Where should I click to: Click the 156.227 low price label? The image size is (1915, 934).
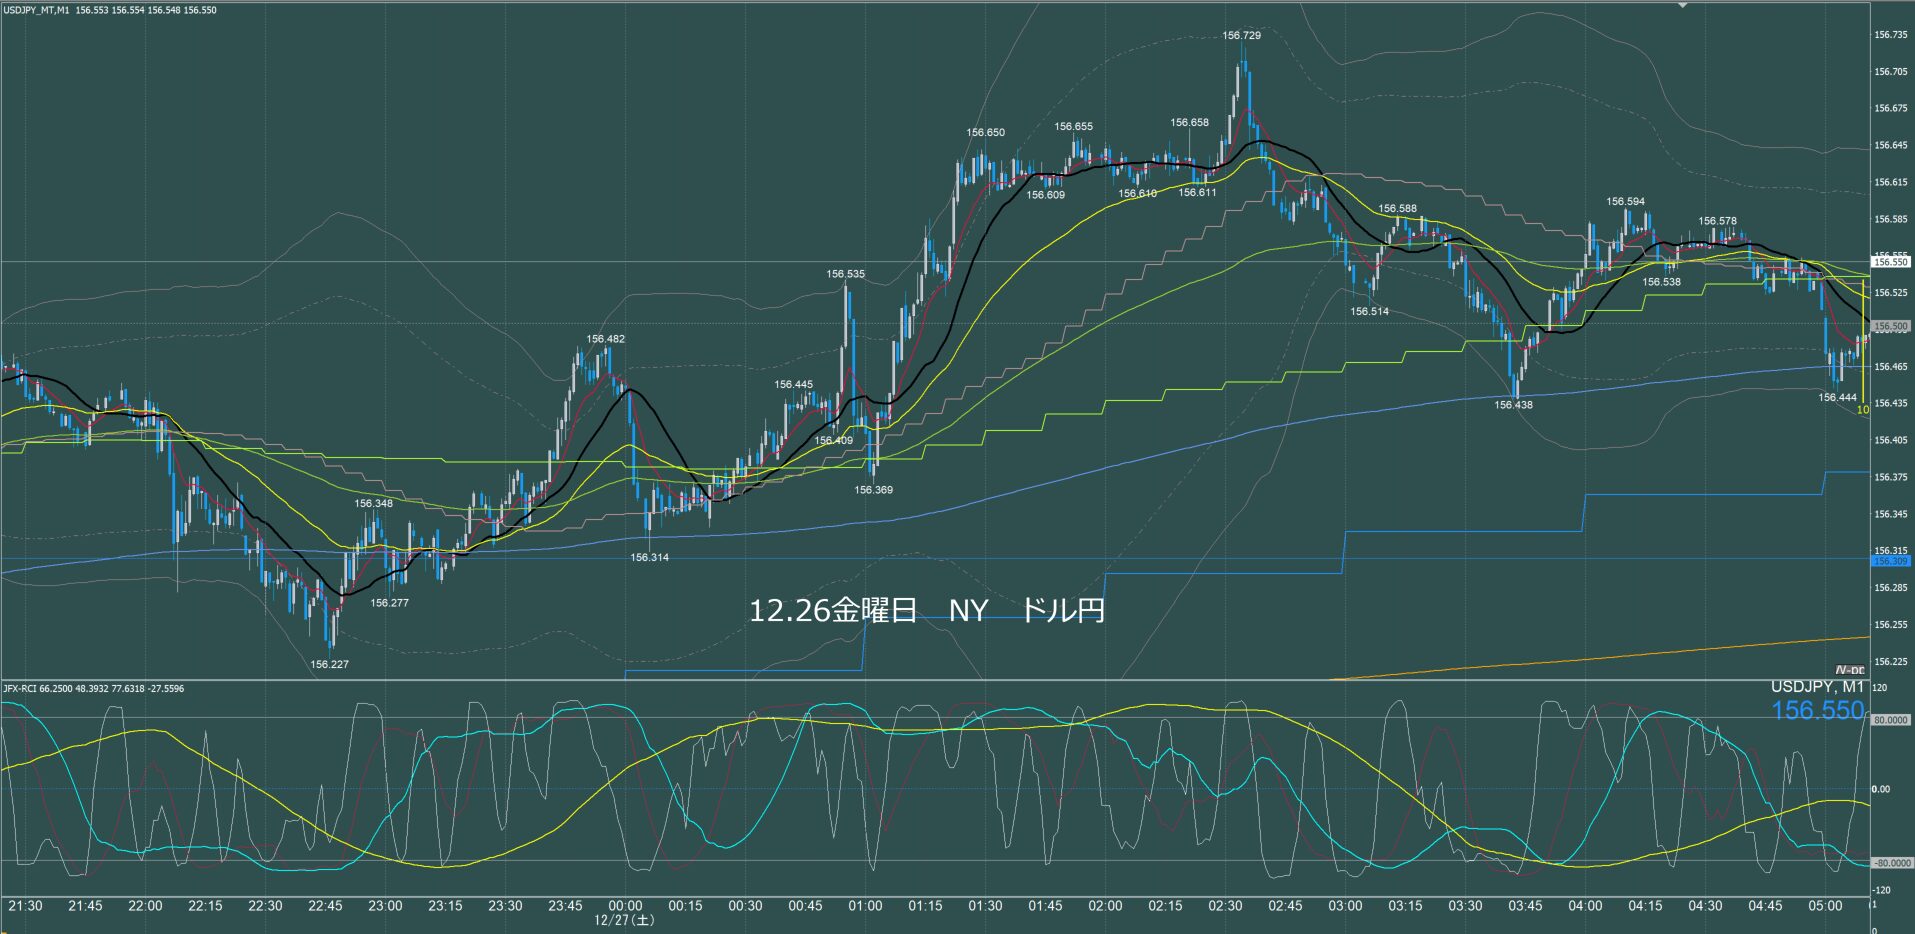329,664
